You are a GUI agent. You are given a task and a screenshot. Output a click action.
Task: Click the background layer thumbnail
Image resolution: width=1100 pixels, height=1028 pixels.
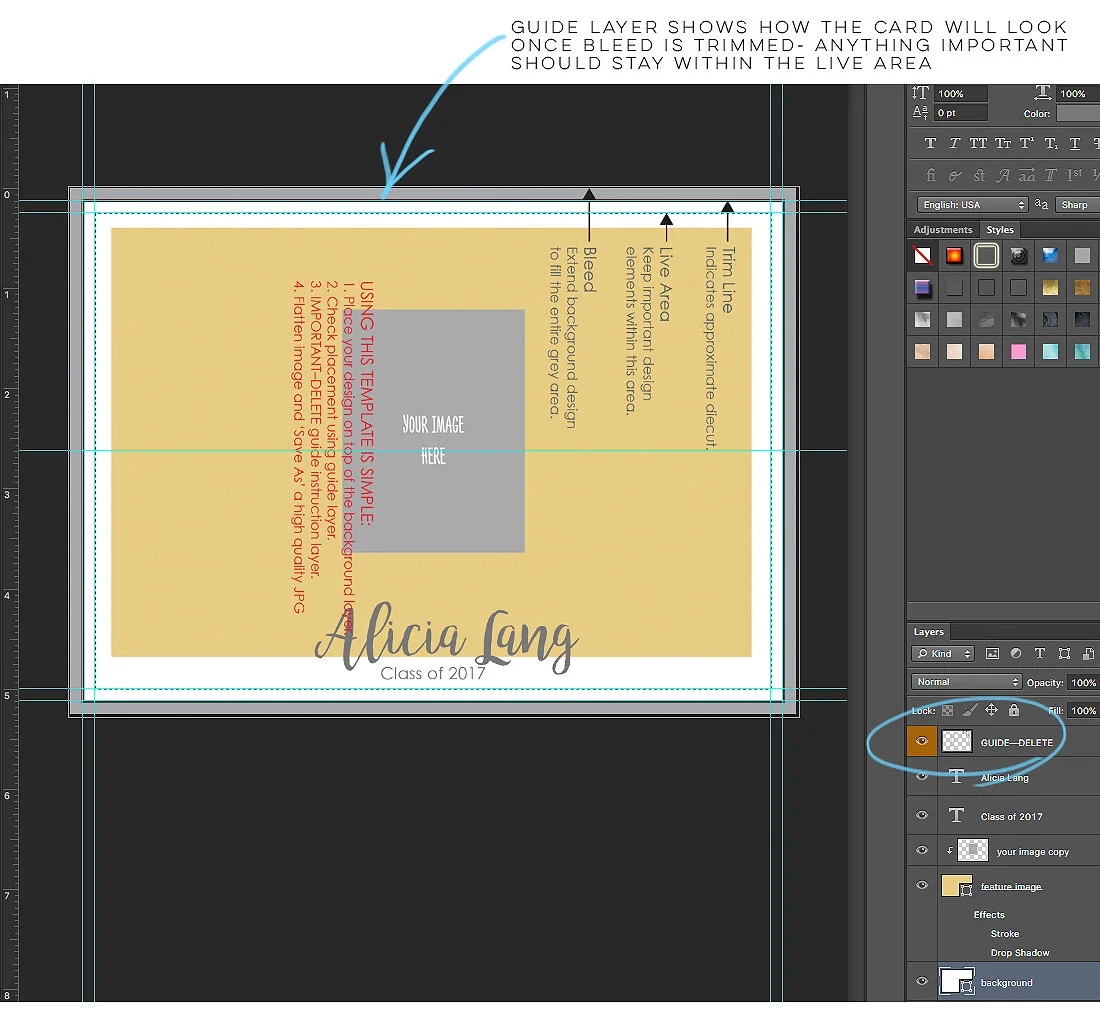coord(956,981)
